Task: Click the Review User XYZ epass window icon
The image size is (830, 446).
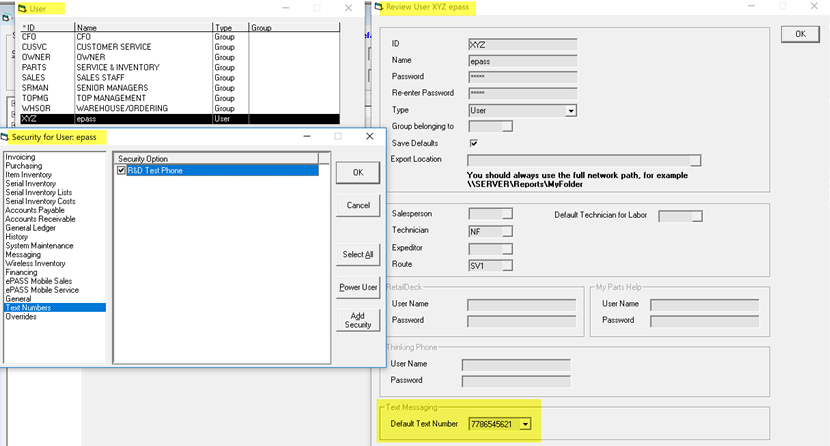Action: click(378, 7)
